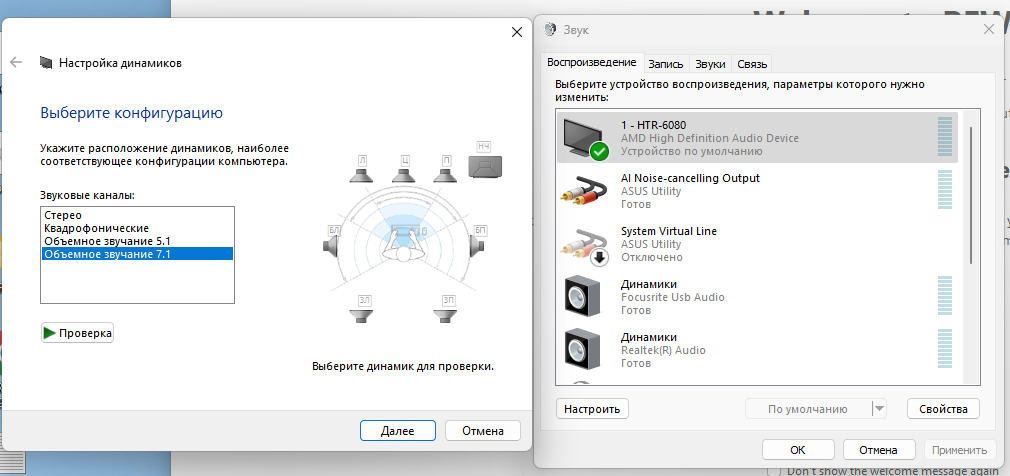The image size is (1010, 476).
Task: Open the Звуки tab
Action: pyautogui.click(x=710, y=63)
